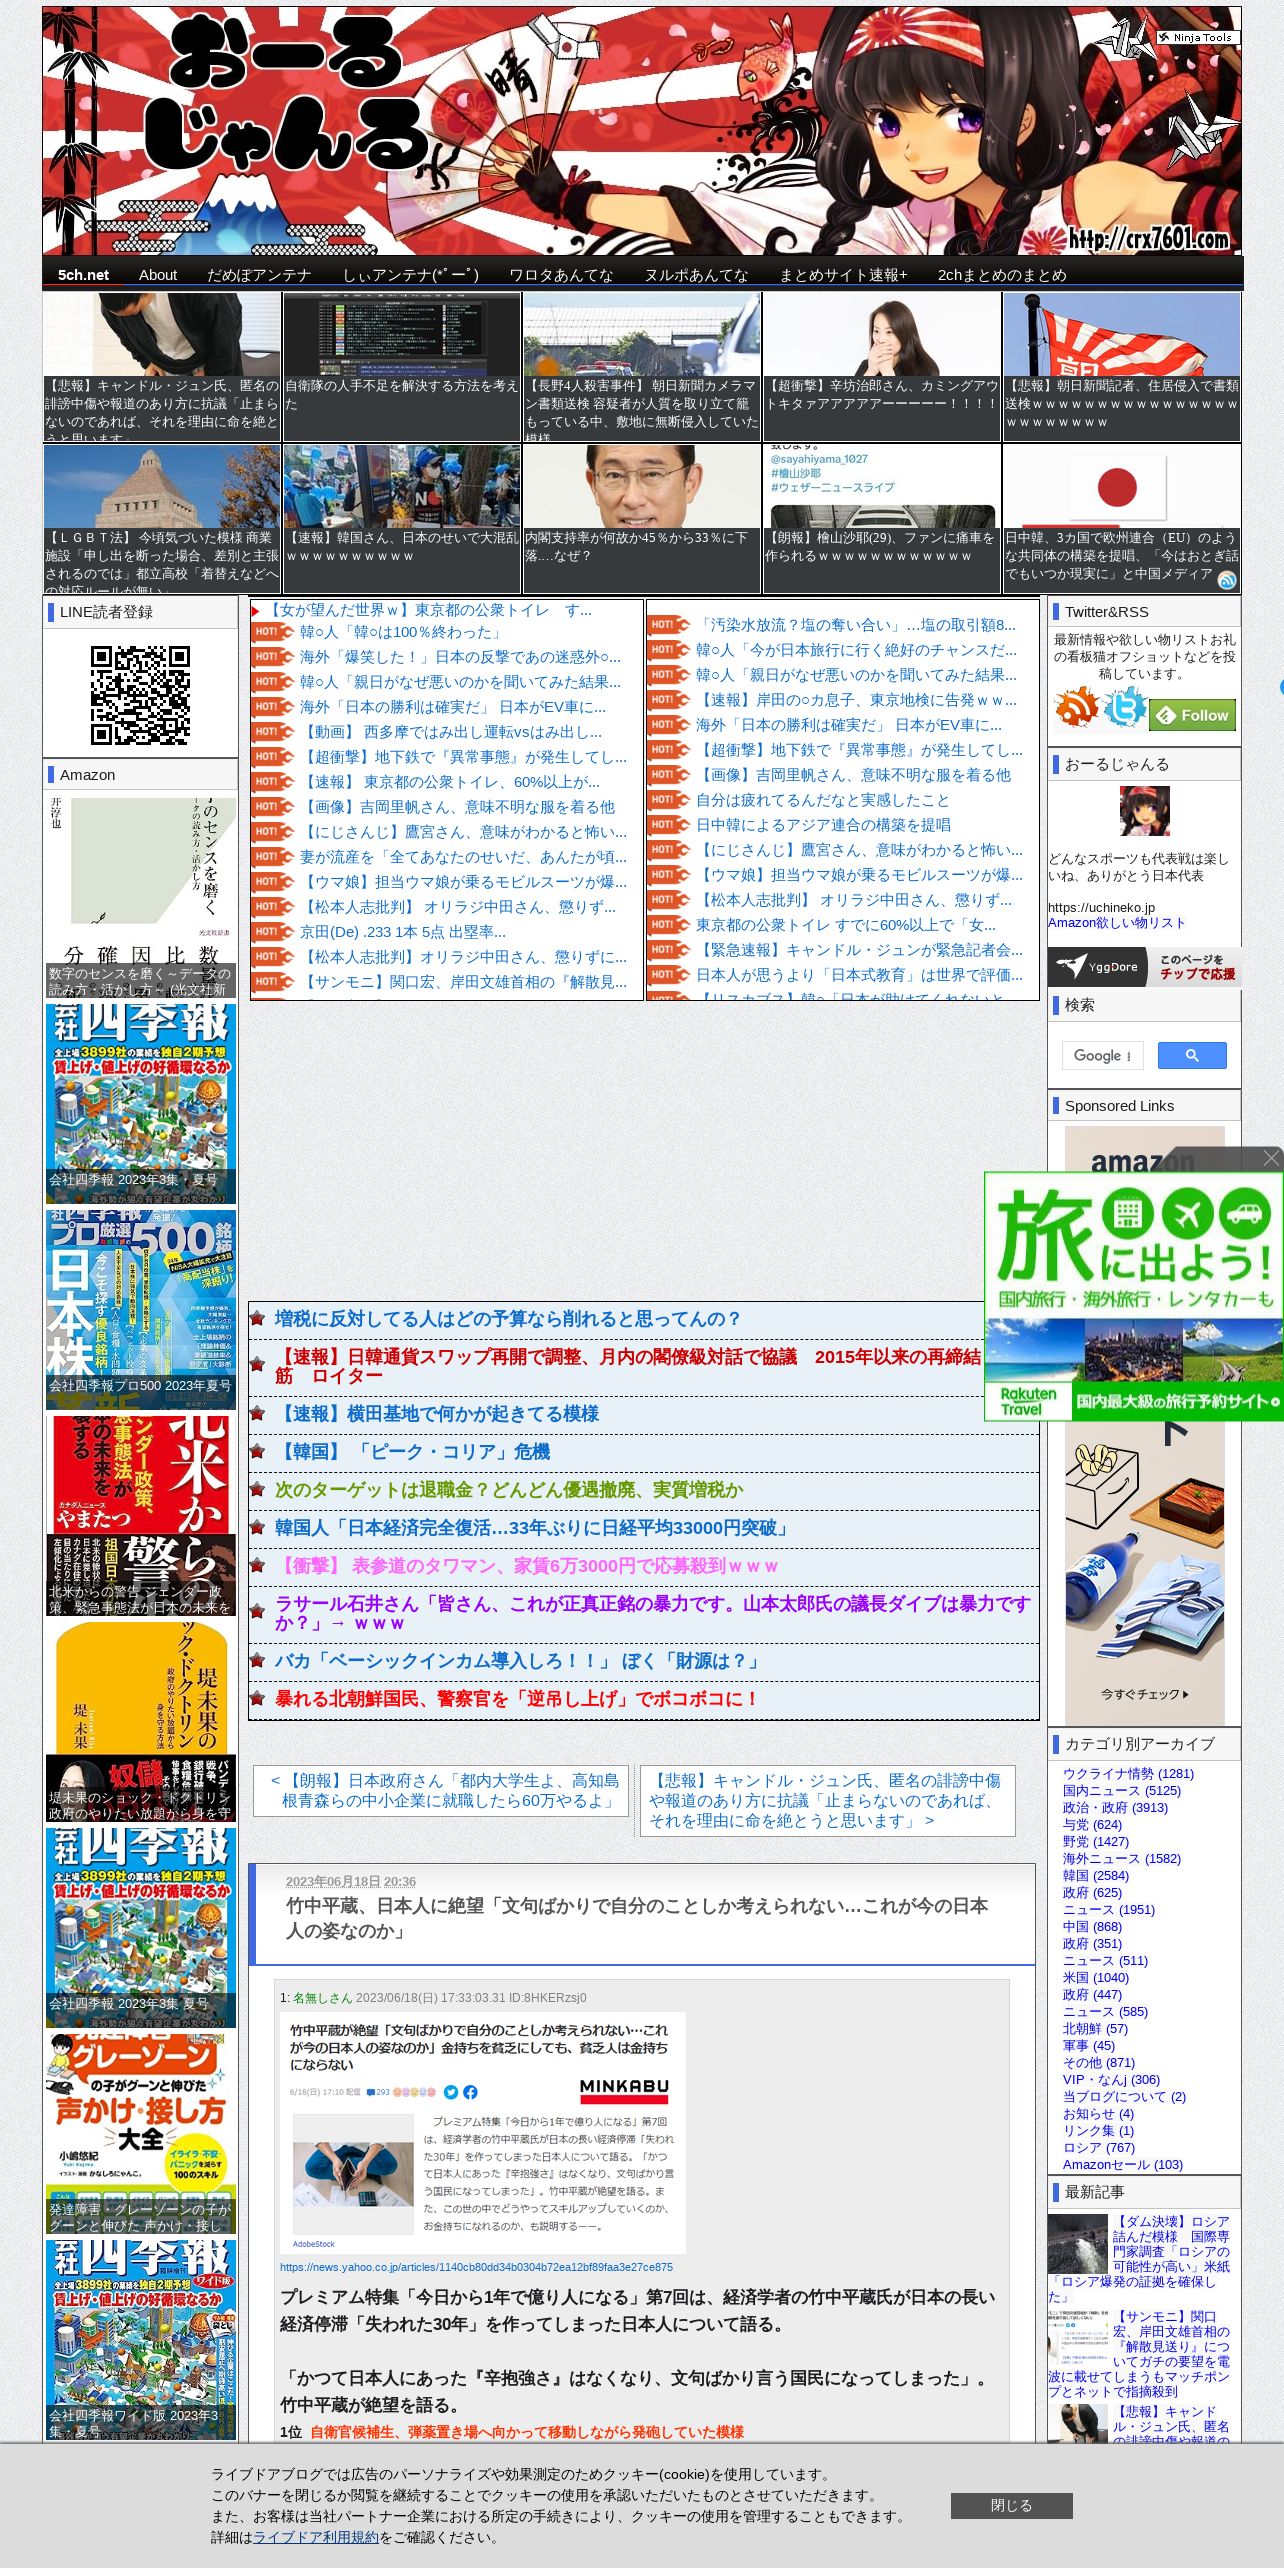Open Amazon book 数字のセンスを磨く

coord(140,896)
